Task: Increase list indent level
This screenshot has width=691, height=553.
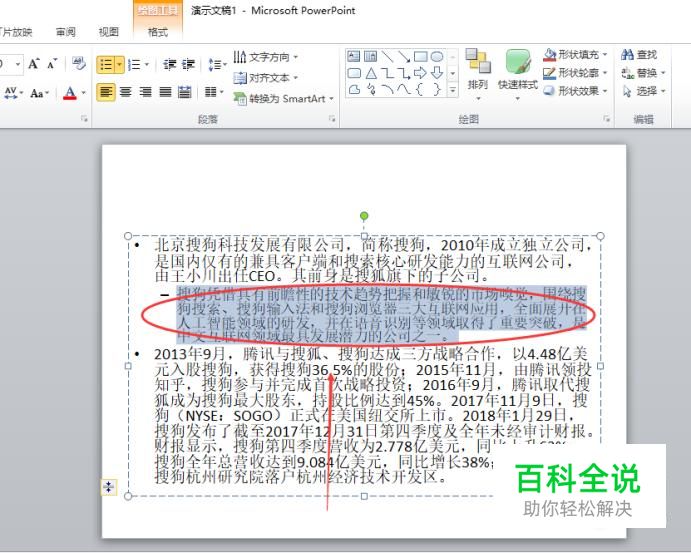Action: [189, 65]
